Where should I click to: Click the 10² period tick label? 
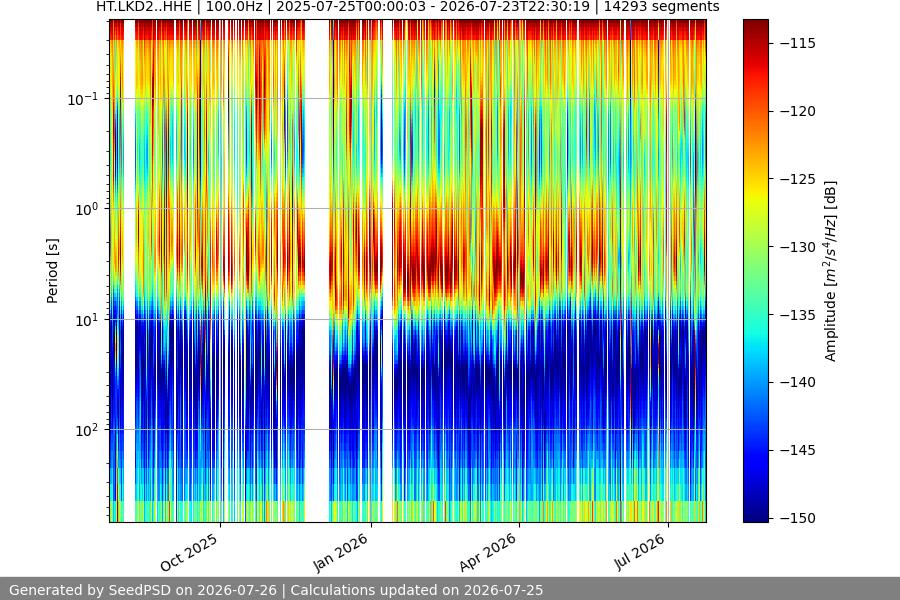[x=86, y=430]
